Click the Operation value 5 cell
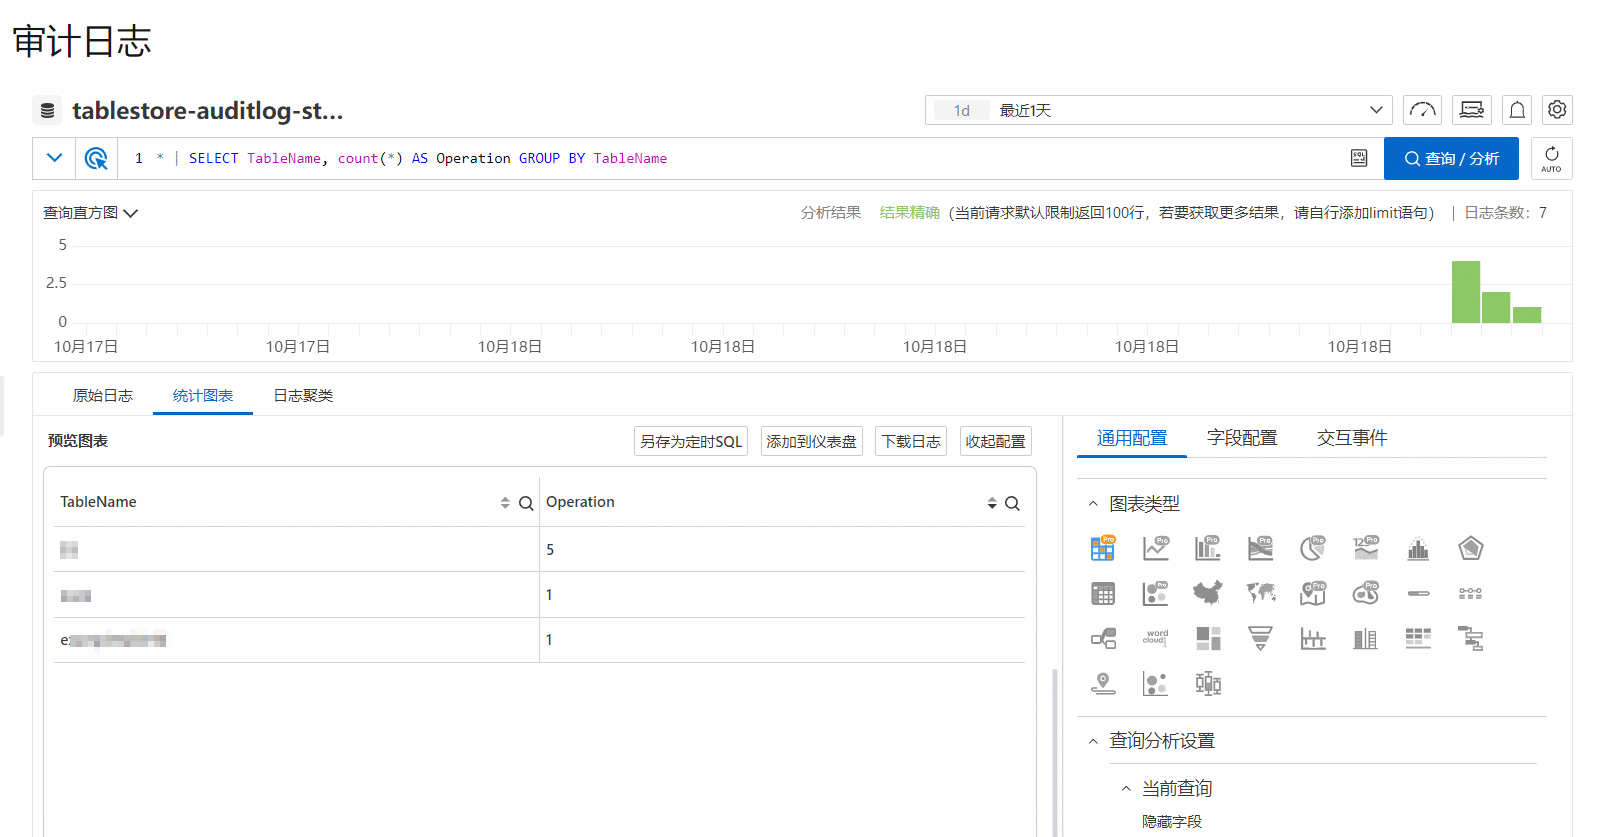 tap(782, 549)
